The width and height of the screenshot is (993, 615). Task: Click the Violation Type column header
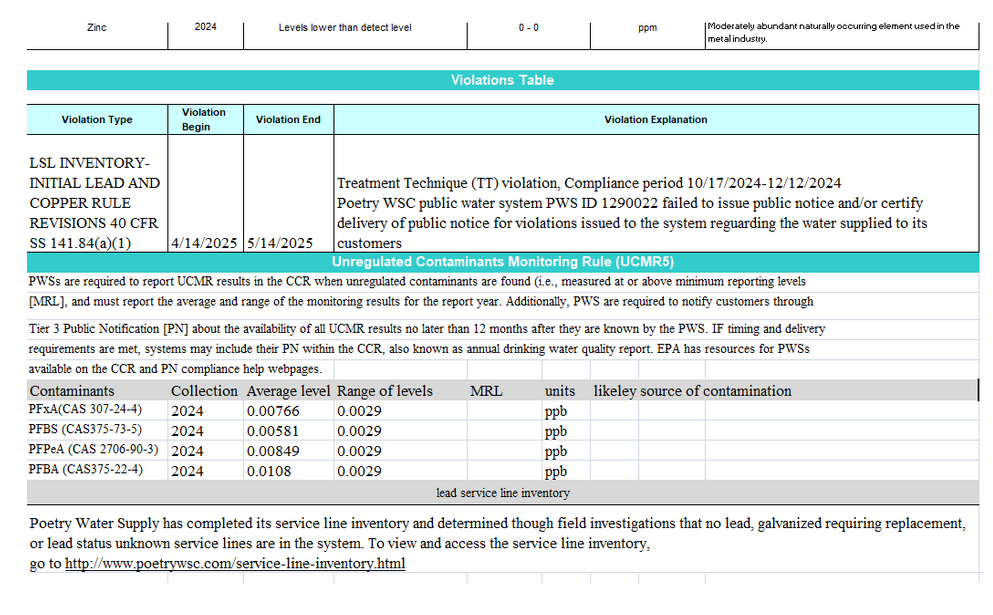97,120
